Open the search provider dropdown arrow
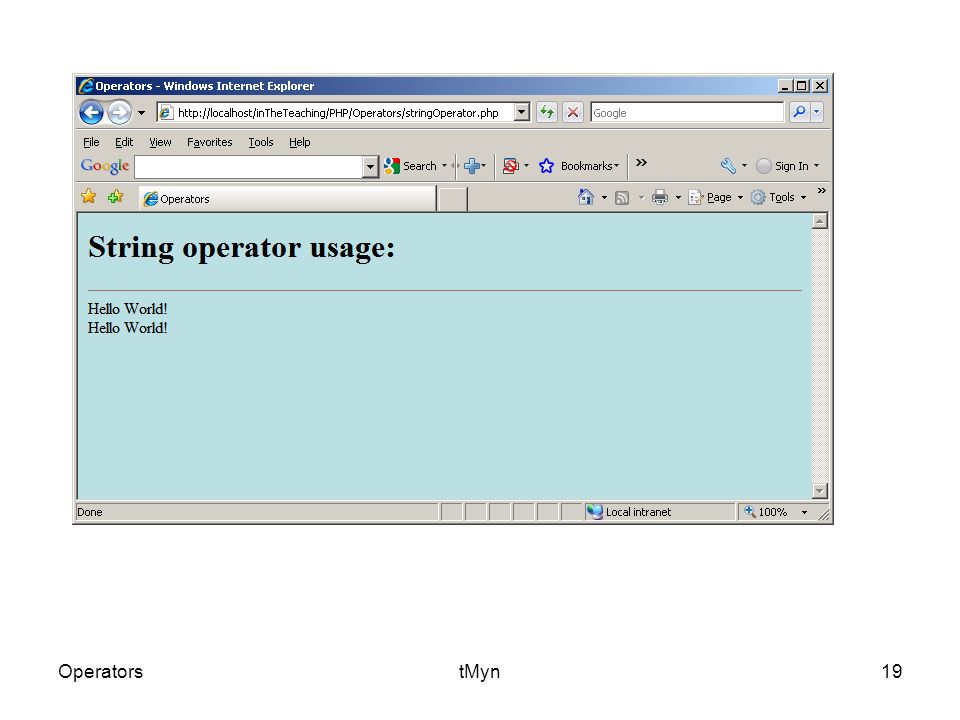Image resolution: width=960 pixels, height=720 pixels. pos(817,112)
